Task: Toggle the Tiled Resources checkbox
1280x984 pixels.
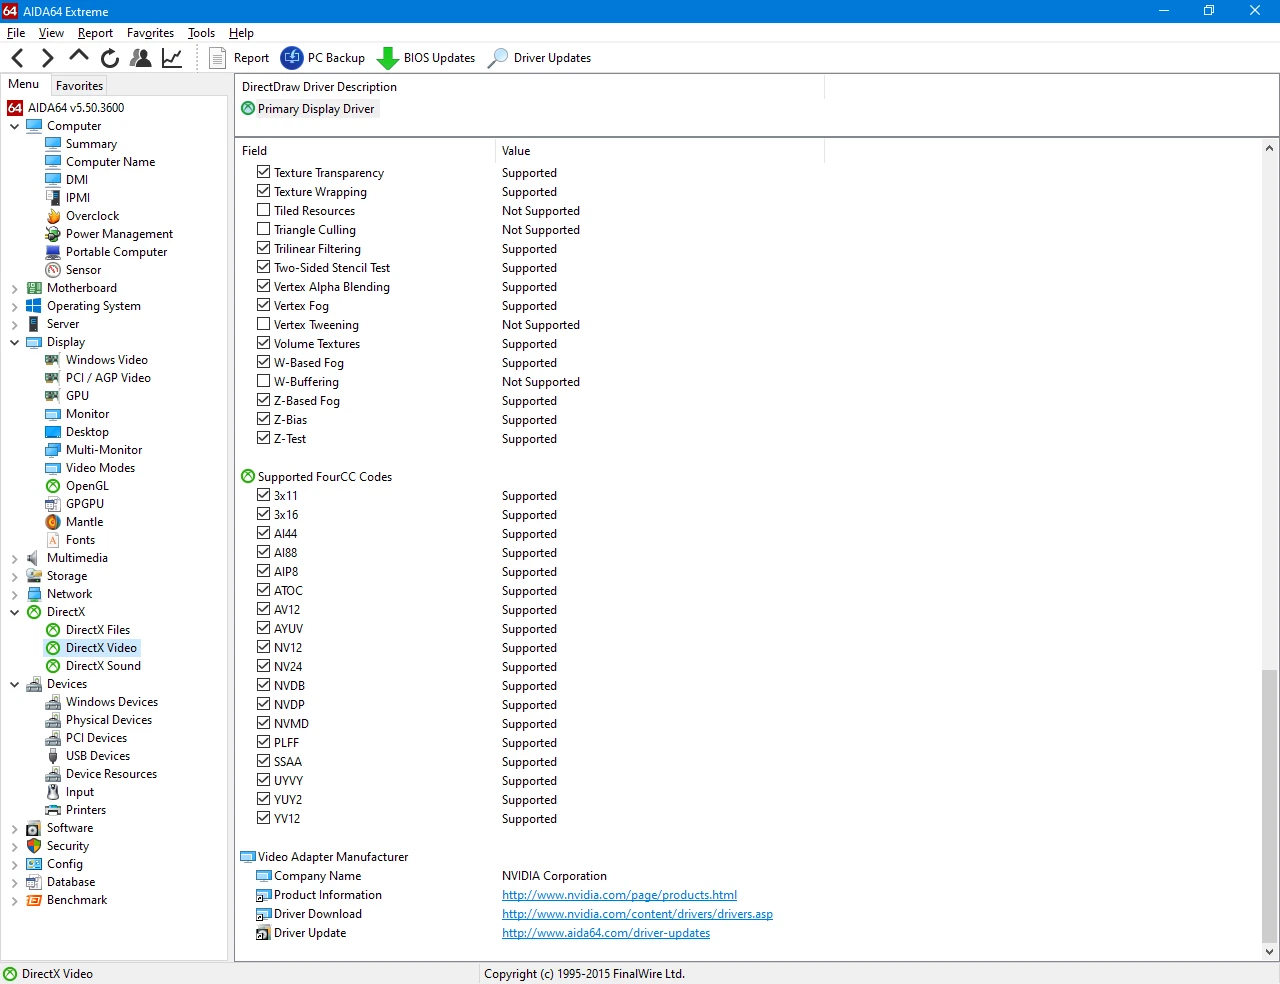Action: 264,210
